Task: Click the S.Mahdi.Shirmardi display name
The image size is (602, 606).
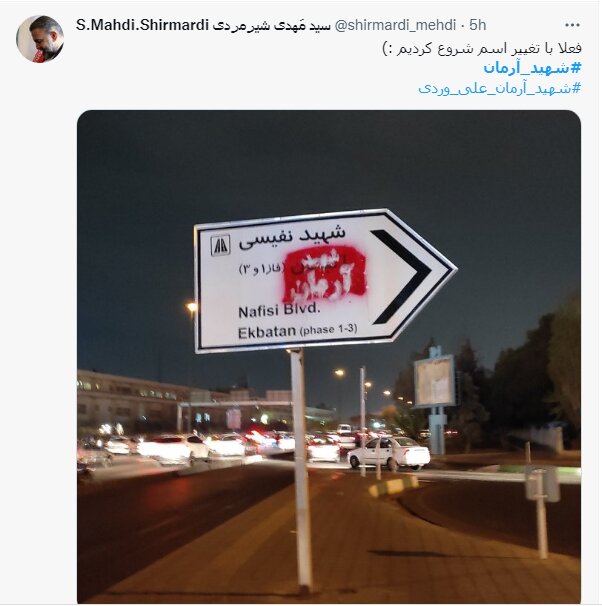Action: click(142, 25)
